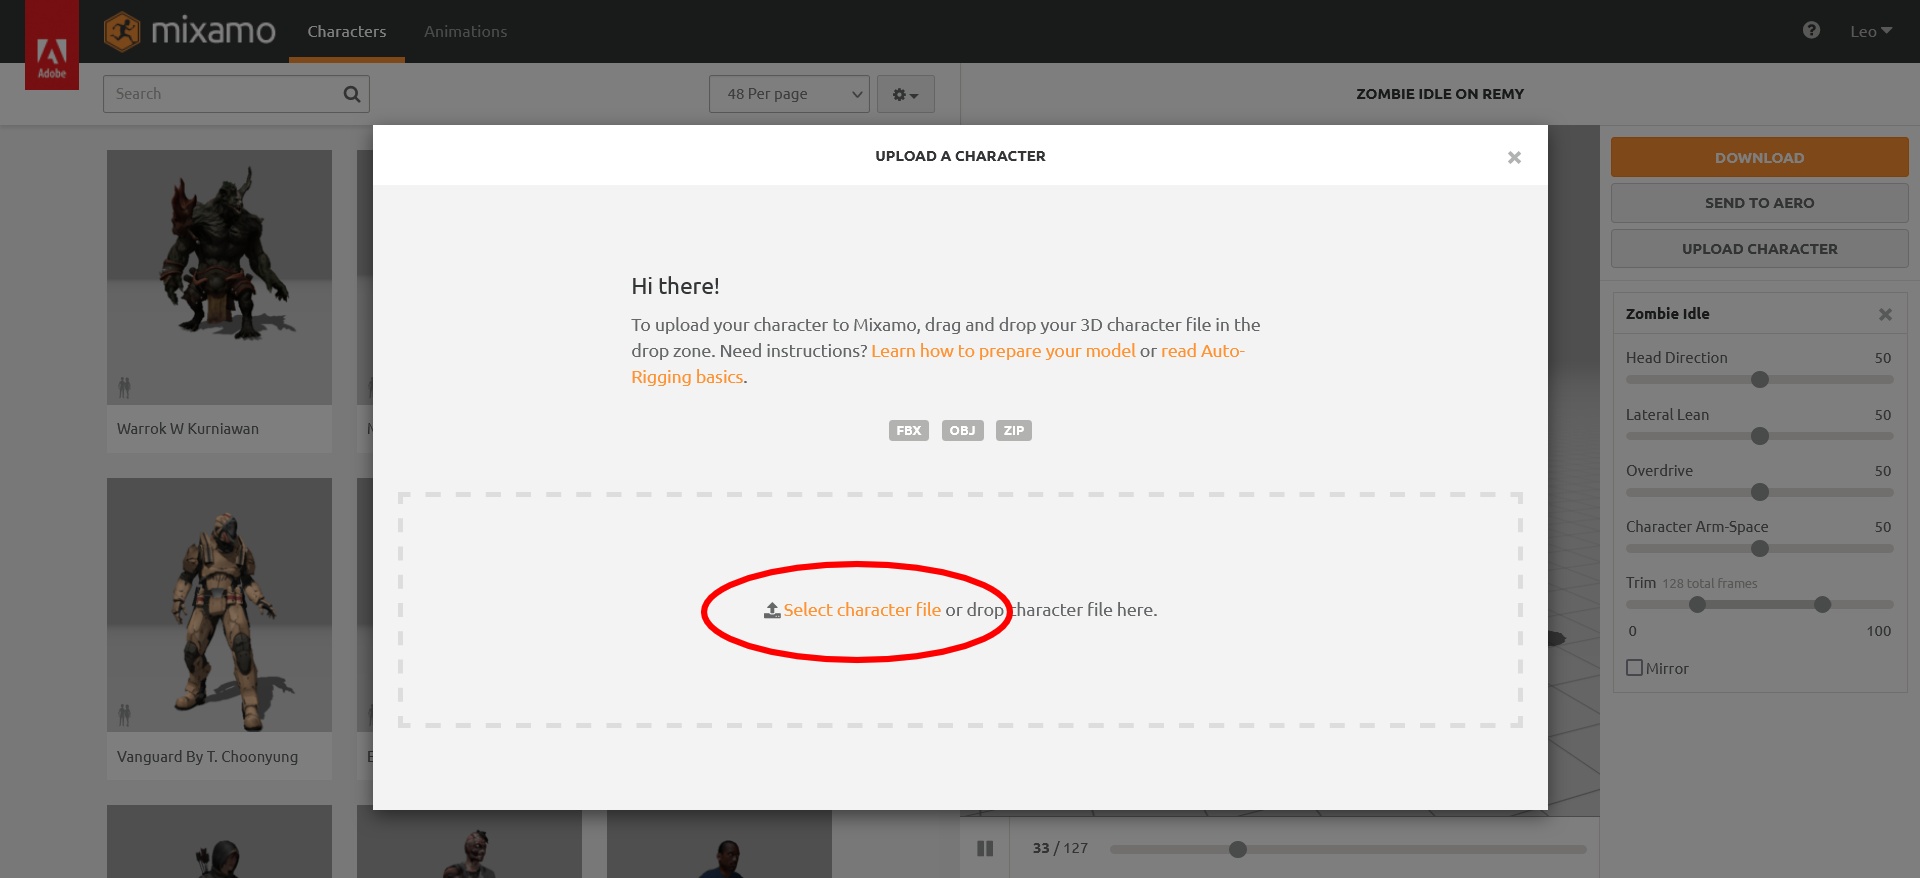The image size is (1920, 878).
Task: Click the Trim end handle
Action: [x=1822, y=604]
